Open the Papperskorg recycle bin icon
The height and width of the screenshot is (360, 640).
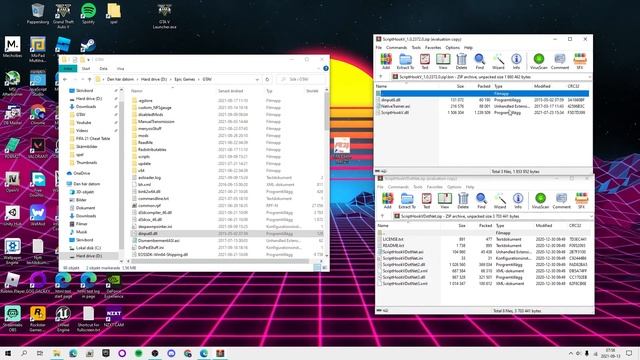tap(38, 13)
